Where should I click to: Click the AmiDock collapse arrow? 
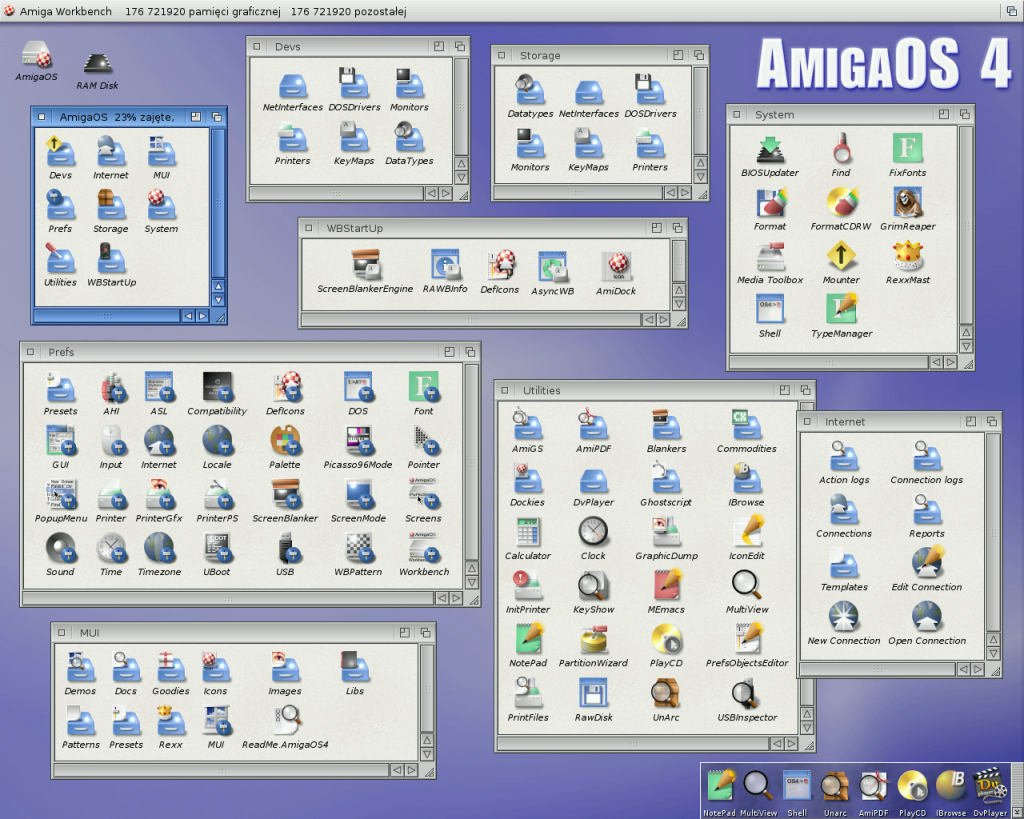[1016, 812]
